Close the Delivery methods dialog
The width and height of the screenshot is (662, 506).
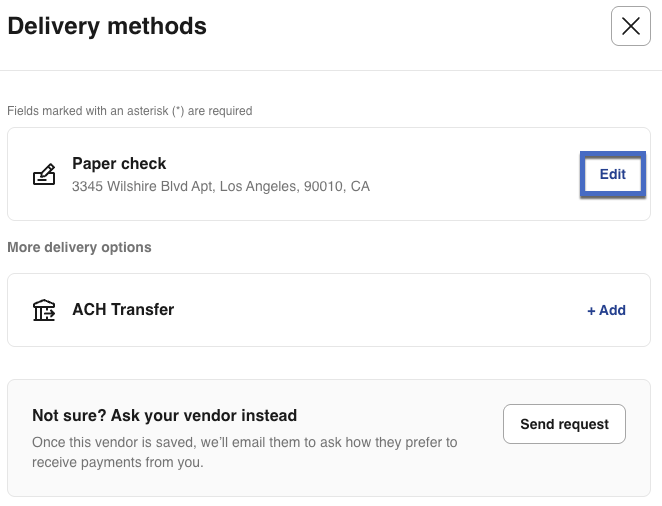tap(630, 27)
